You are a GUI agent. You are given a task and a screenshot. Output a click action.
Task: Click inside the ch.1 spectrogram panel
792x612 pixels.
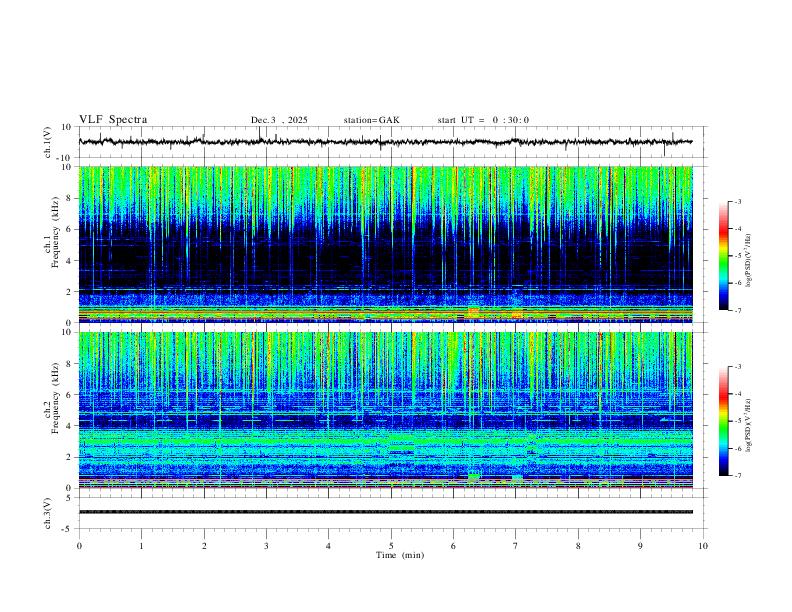pos(385,244)
